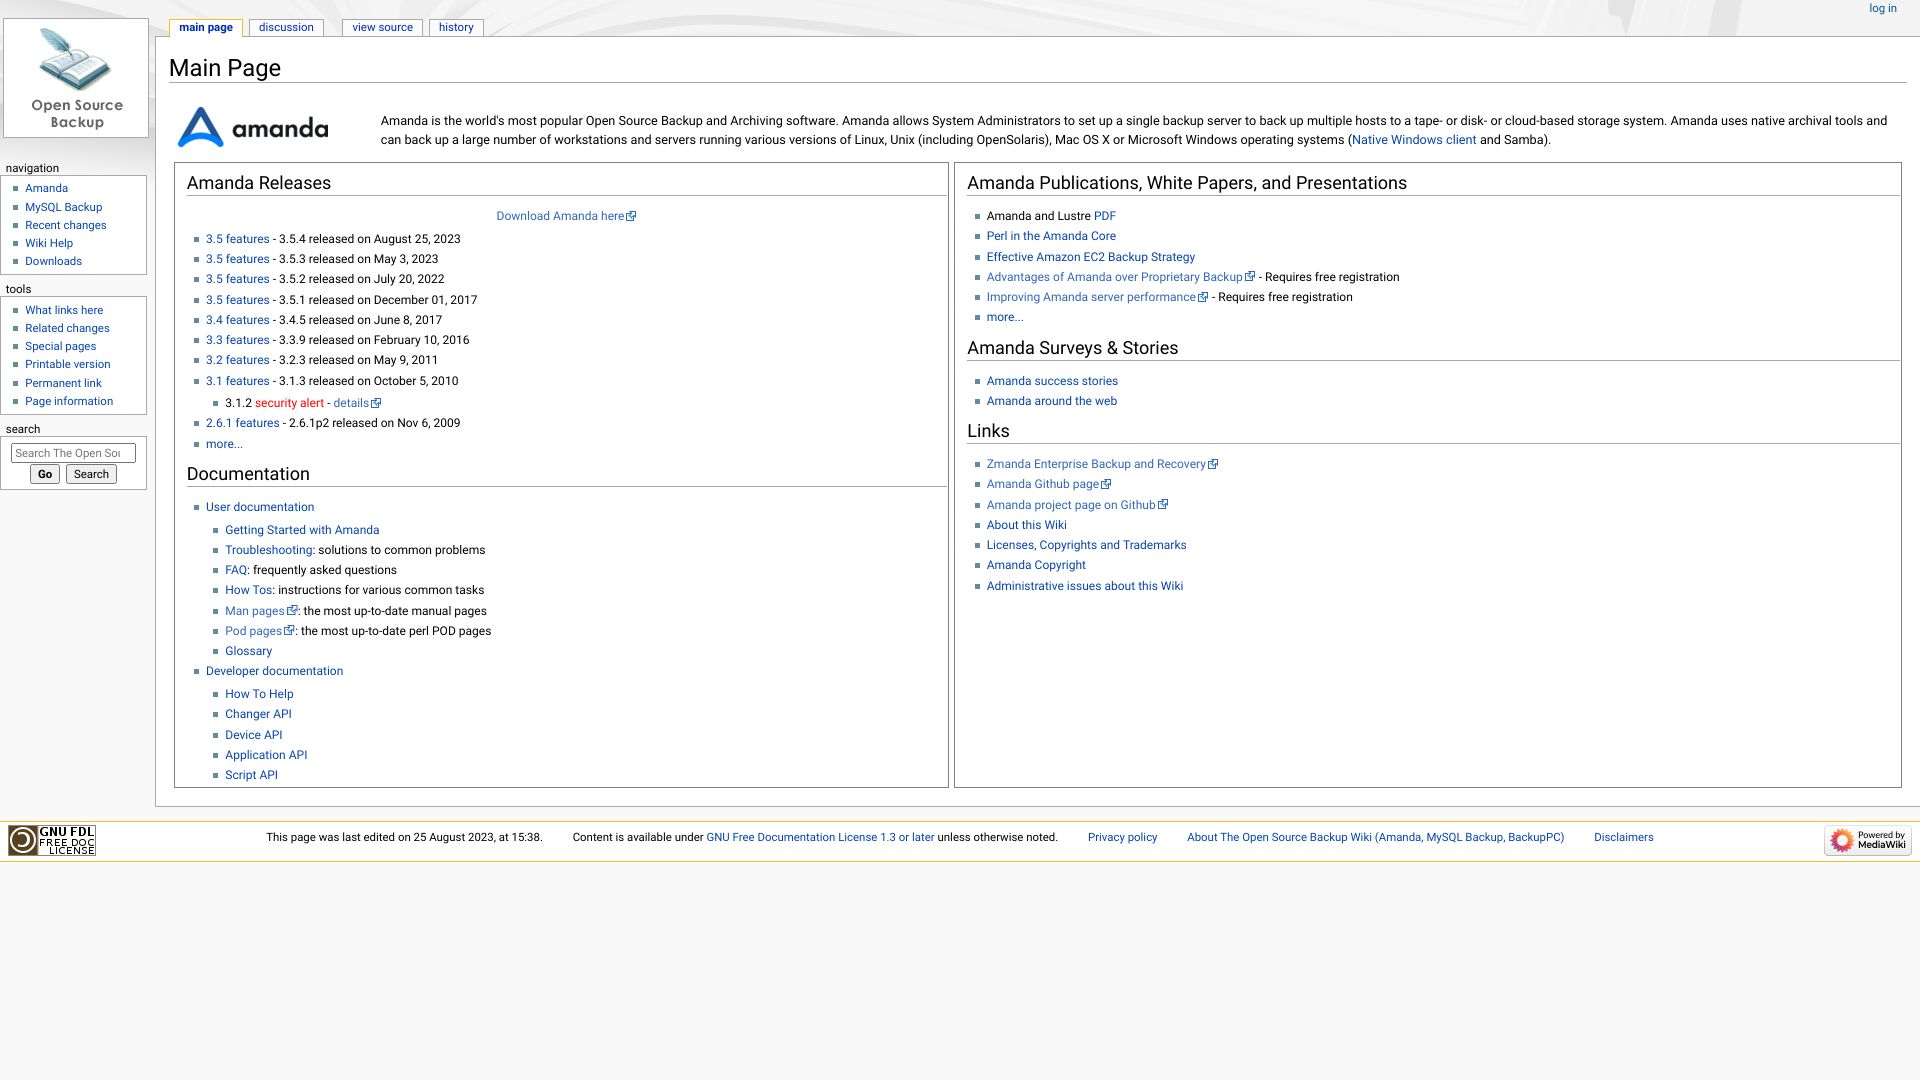Screen dimensions: 1920x1080
Task: Open 3.2 features link
Action: coord(237,361)
